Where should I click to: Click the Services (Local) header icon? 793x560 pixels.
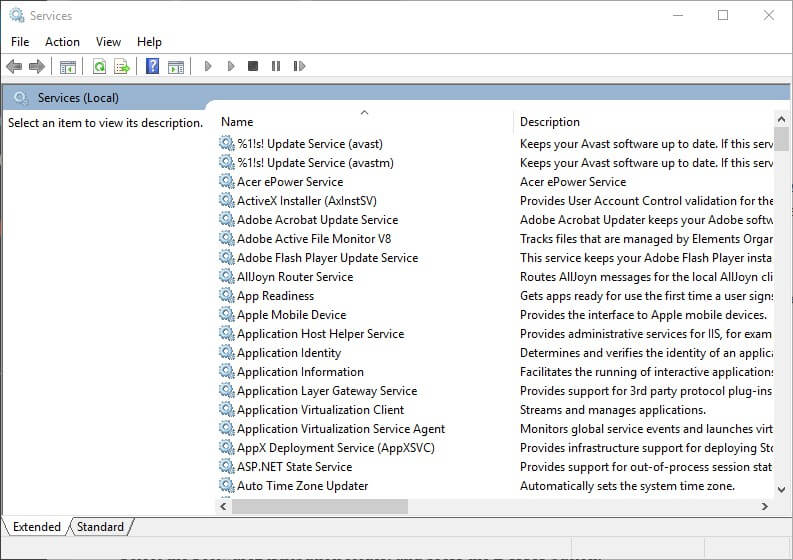[x=21, y=98]
